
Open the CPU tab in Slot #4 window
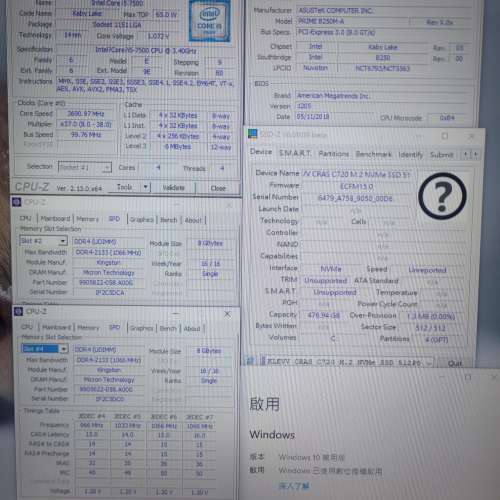27,327
